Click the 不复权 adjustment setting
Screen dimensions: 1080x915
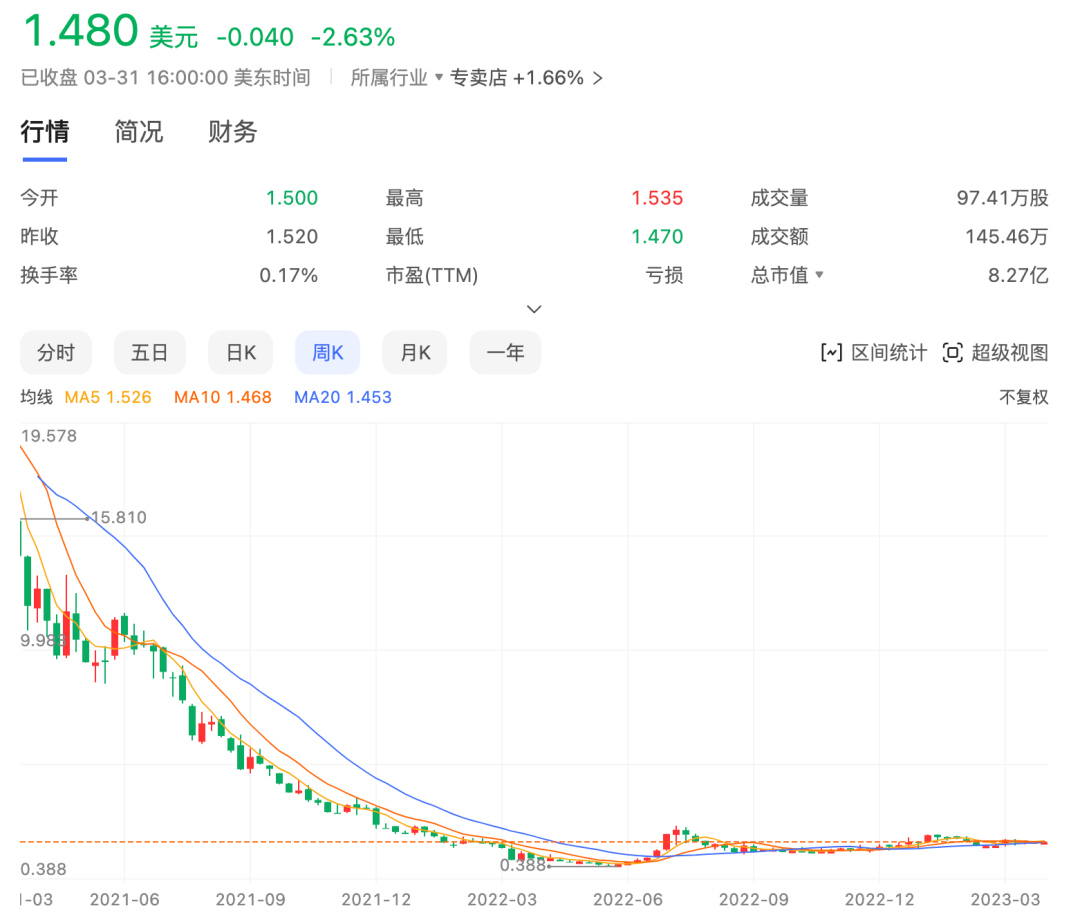click(1024, 397)
